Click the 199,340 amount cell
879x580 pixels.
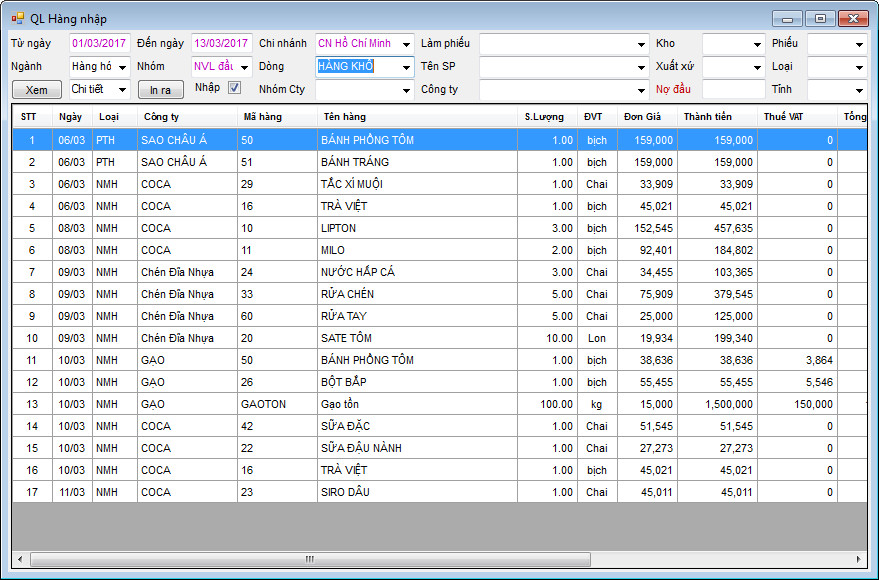click(717, 338)
